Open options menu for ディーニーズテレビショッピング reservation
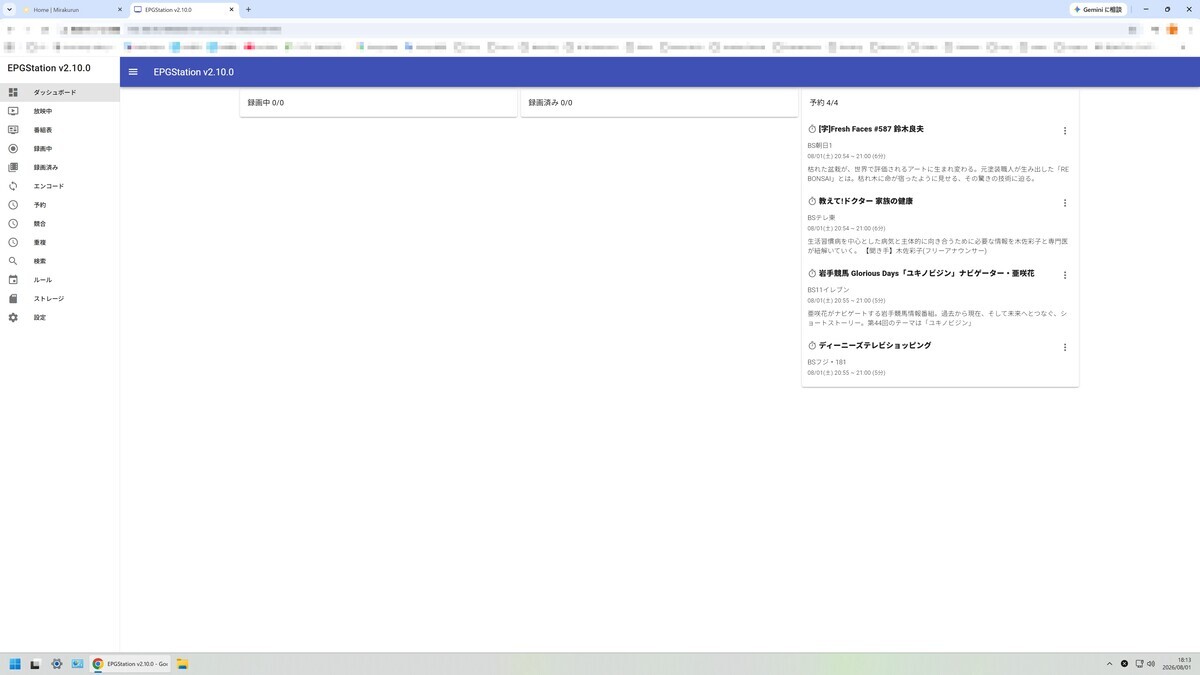The height and width of the screenshot is (675, 1200). pos(1065,347)
